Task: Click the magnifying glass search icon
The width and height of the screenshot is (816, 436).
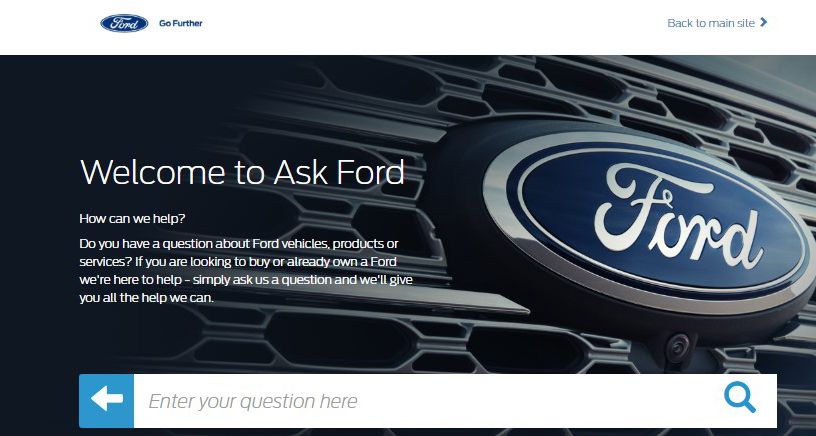Action: pos(740,397)
